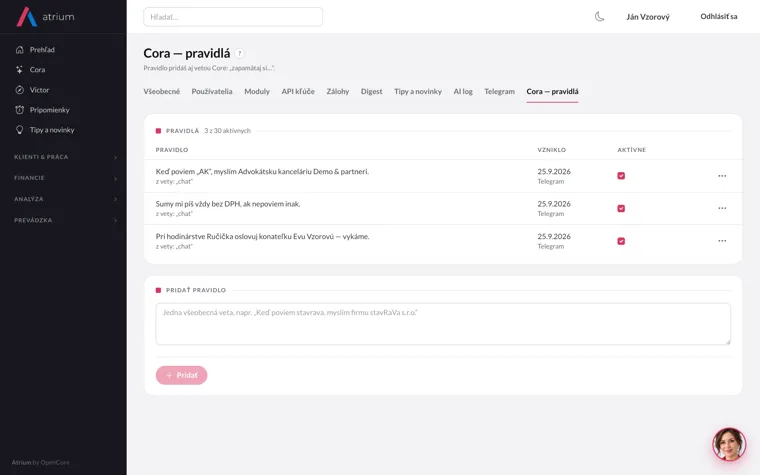
Task: Click the Pripomienky alarm clock icon
Action: tap(19, 110)
